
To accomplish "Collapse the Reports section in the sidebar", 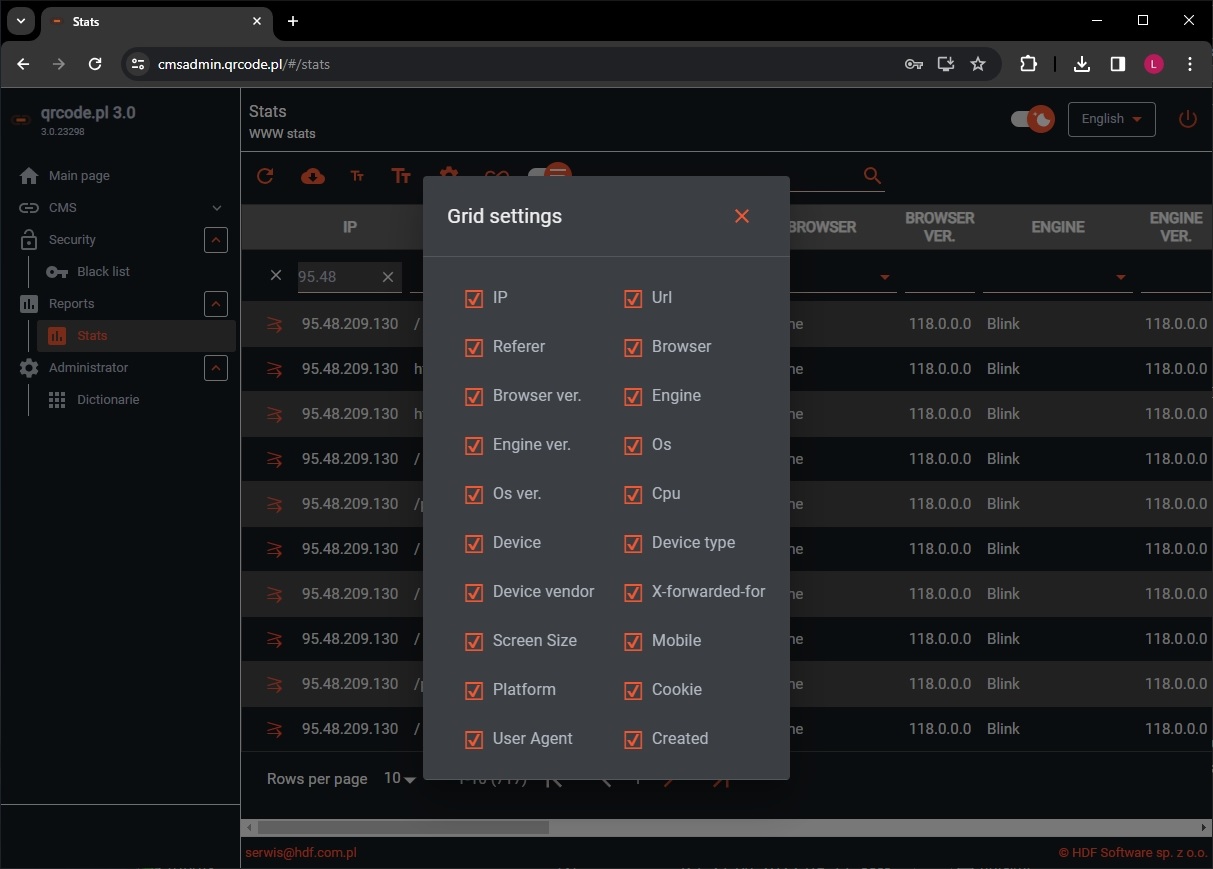I will coord(216,303).
